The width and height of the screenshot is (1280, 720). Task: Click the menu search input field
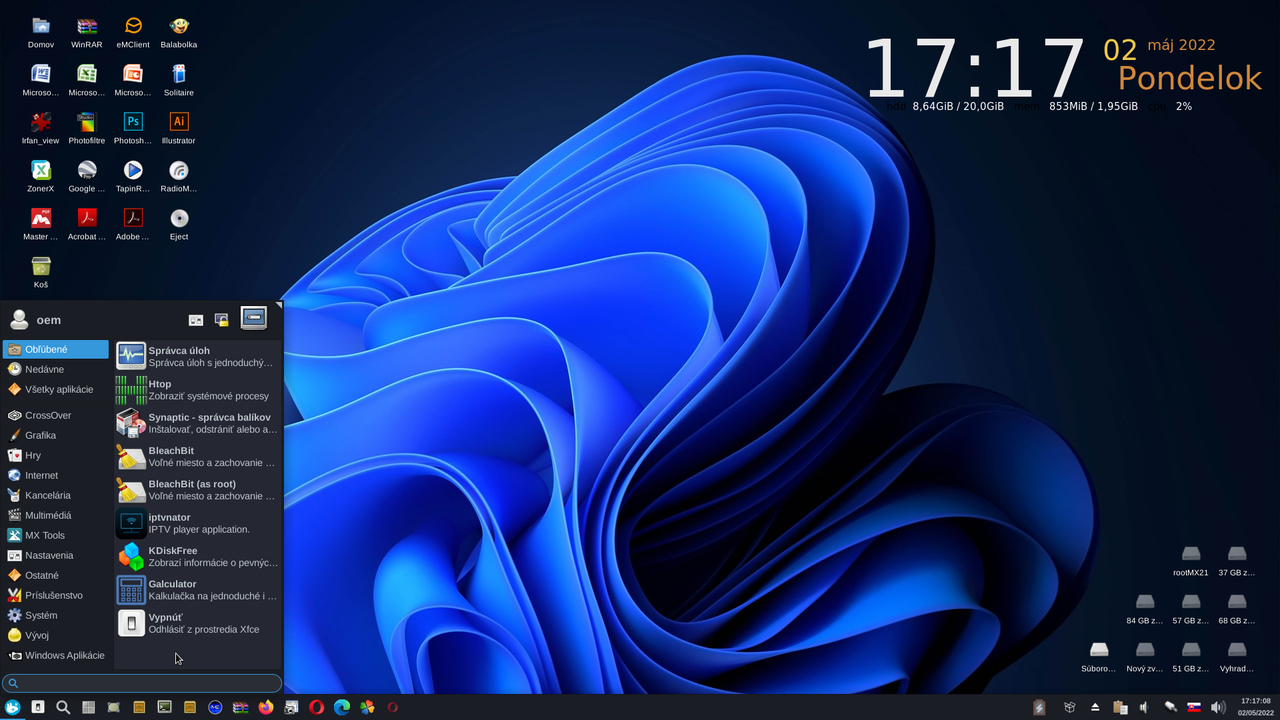click(142, 683)
